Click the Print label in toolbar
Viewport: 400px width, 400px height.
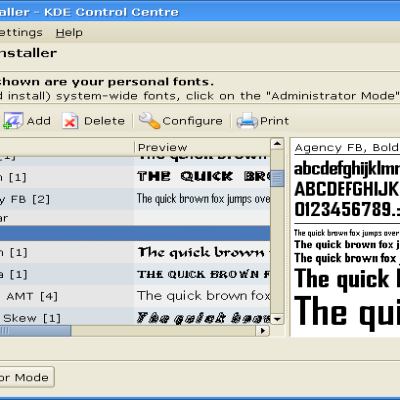[x=274, y=121]
